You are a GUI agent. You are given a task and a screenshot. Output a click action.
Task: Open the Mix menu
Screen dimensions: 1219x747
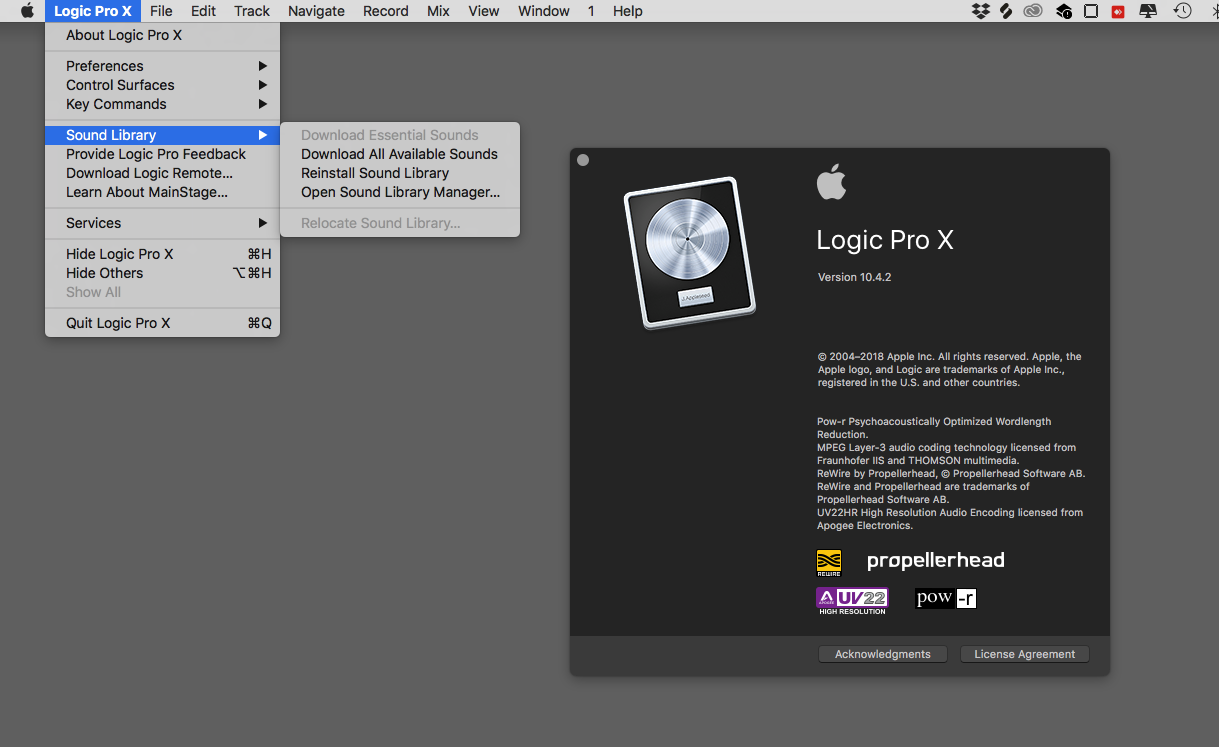(438, 11)
